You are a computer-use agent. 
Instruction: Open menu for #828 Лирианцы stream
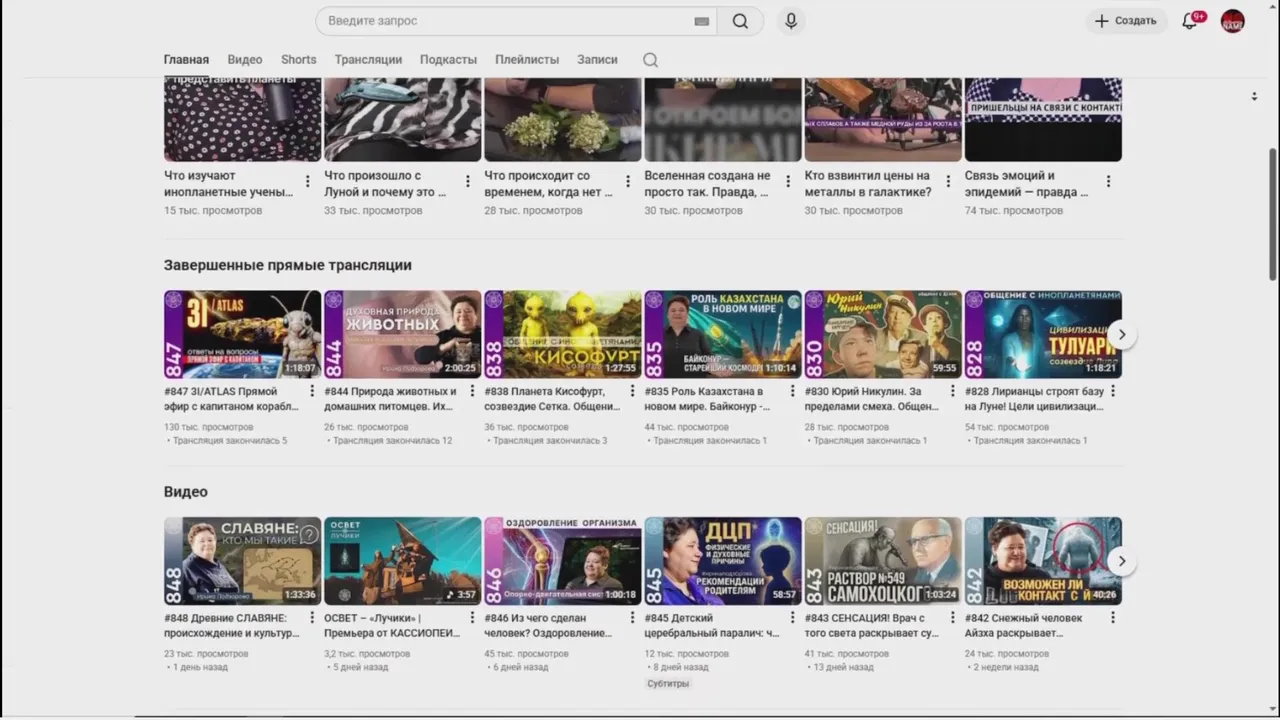[x=1112, y=391]
